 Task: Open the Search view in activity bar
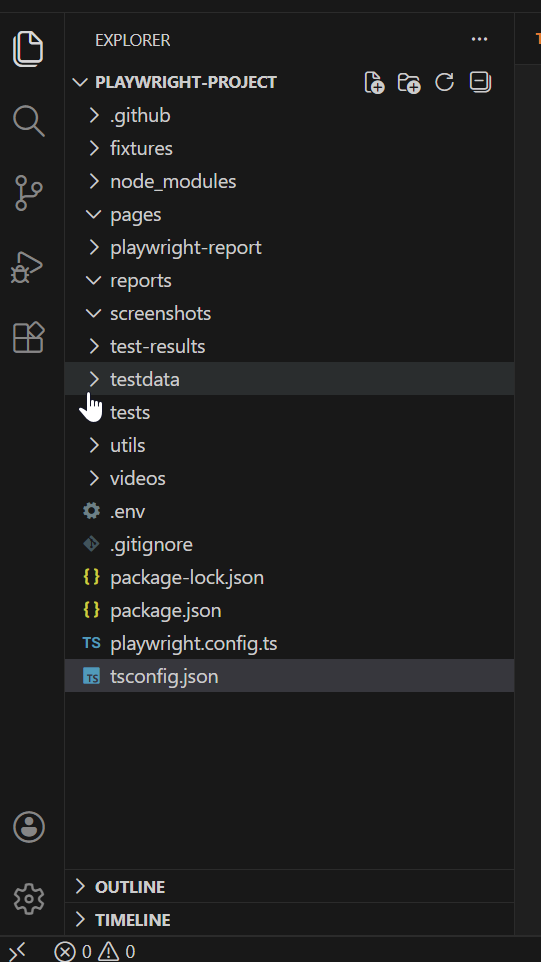28,120
